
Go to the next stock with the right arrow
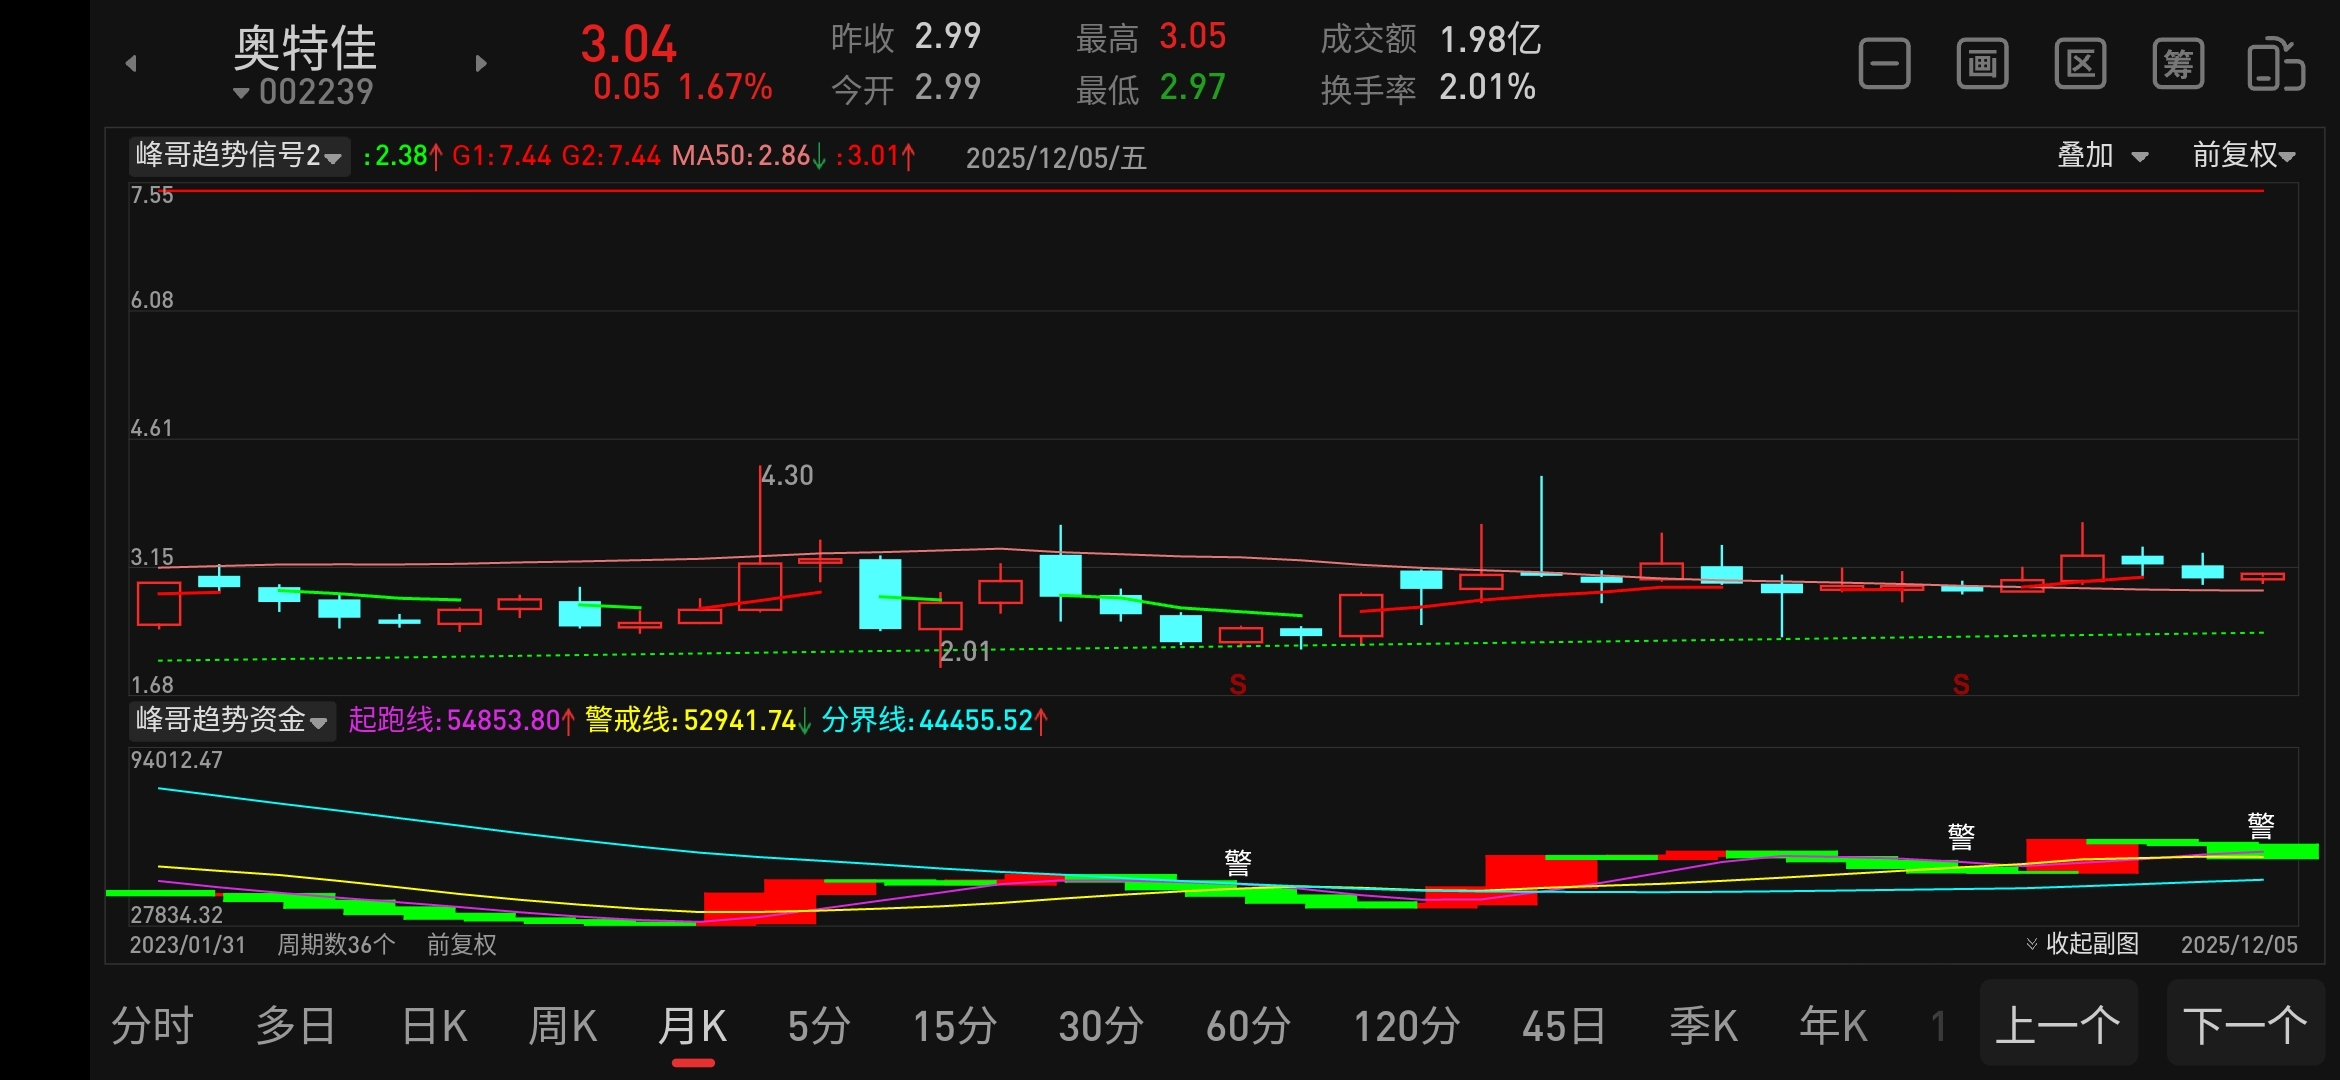(x=481, y=64)
